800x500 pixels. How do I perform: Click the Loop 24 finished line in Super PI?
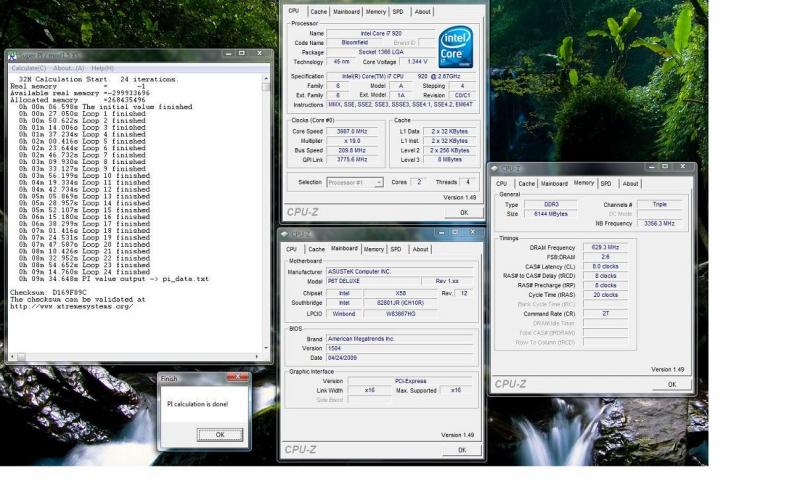point(84,272)
